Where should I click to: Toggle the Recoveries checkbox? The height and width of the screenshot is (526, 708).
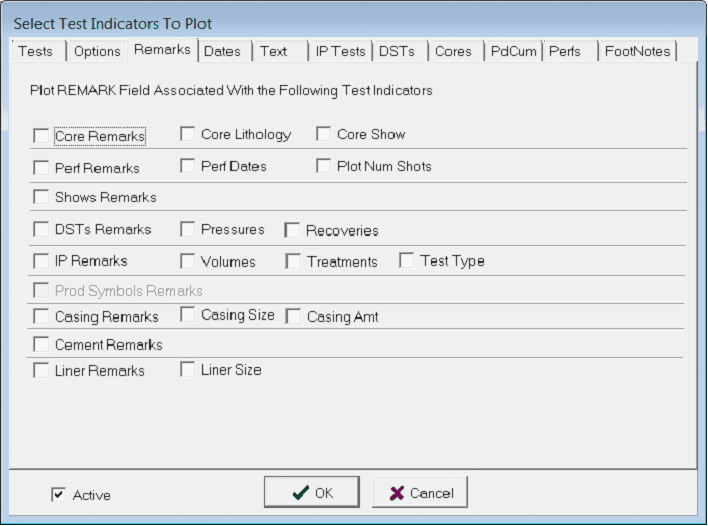(x=293, y=230)
